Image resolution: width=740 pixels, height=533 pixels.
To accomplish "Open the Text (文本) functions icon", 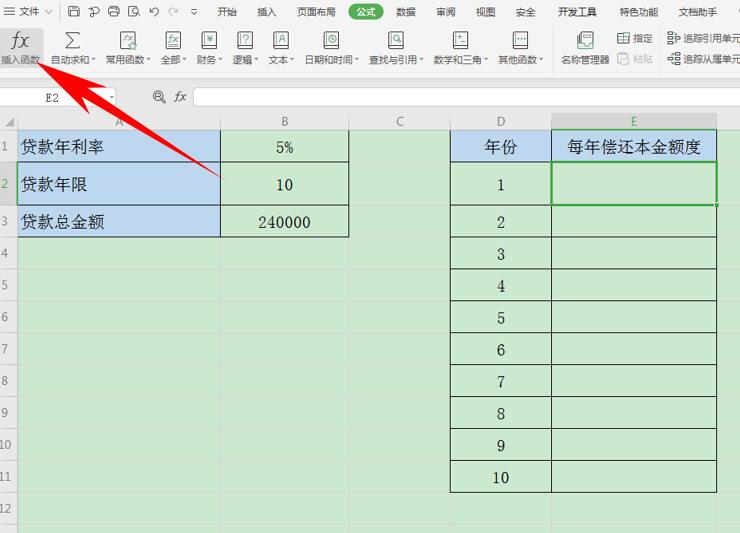I will click(x=281, y=41).
